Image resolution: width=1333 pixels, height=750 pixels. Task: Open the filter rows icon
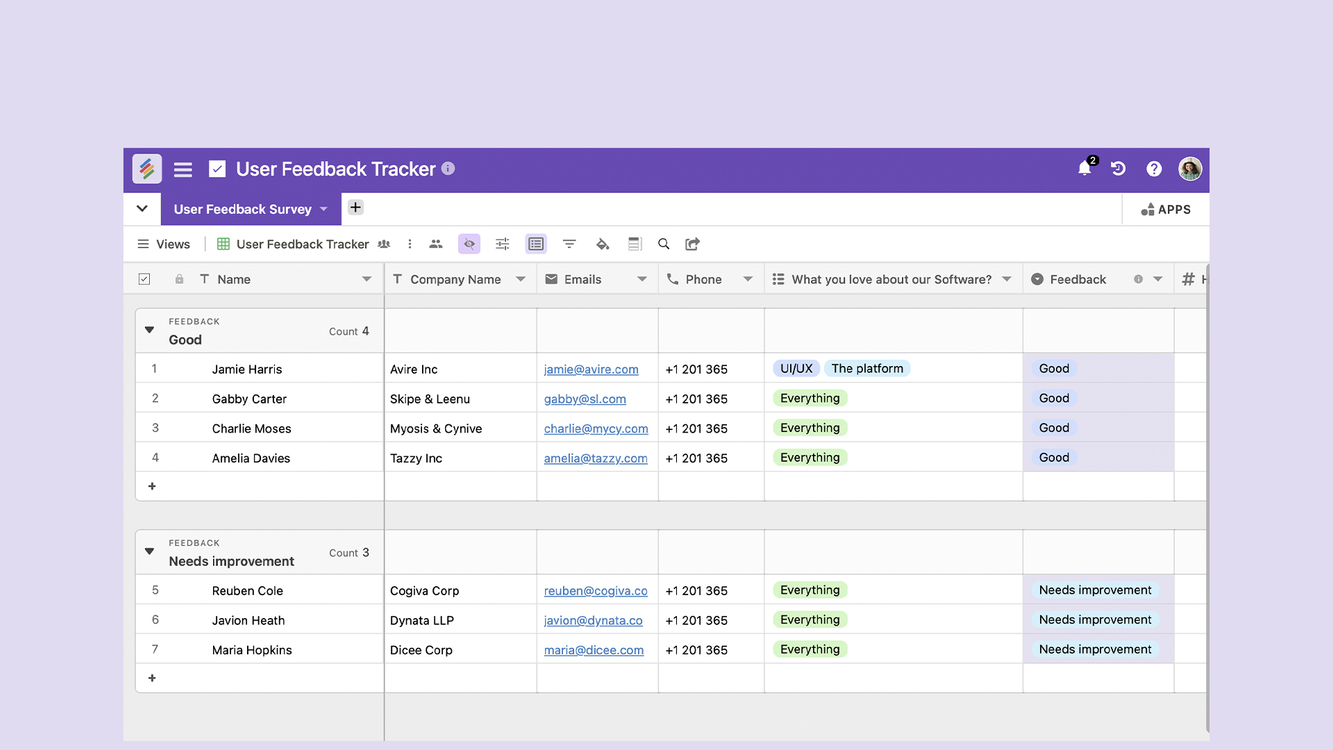tap(569, 244)
